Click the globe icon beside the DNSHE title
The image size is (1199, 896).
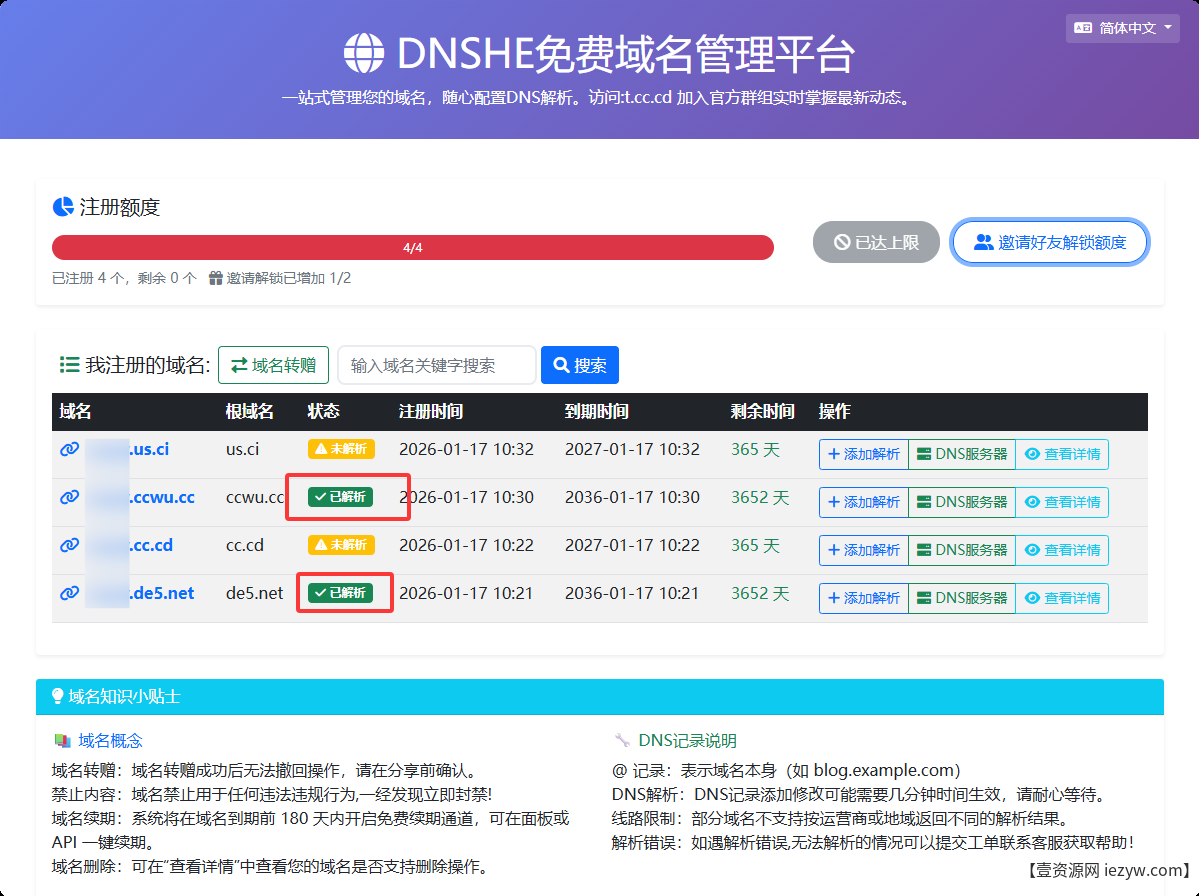(x=364, y=52)
